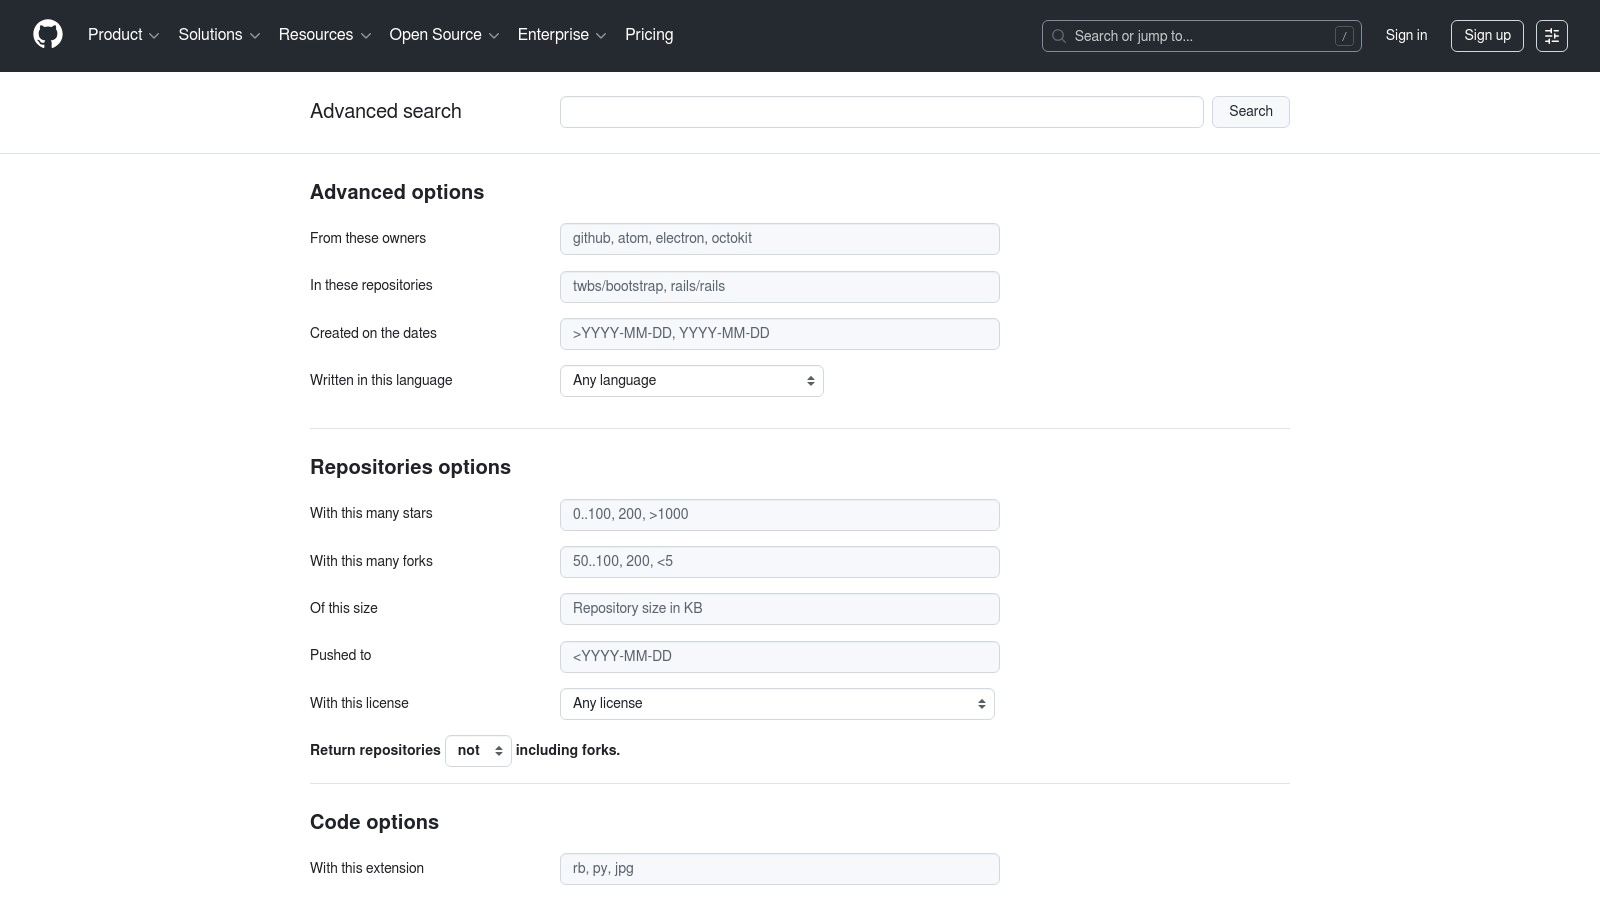This screenshot has height=900, width=1600.
Task: Click the appearance settings icon in header
Action: (x=1551, y=36)
